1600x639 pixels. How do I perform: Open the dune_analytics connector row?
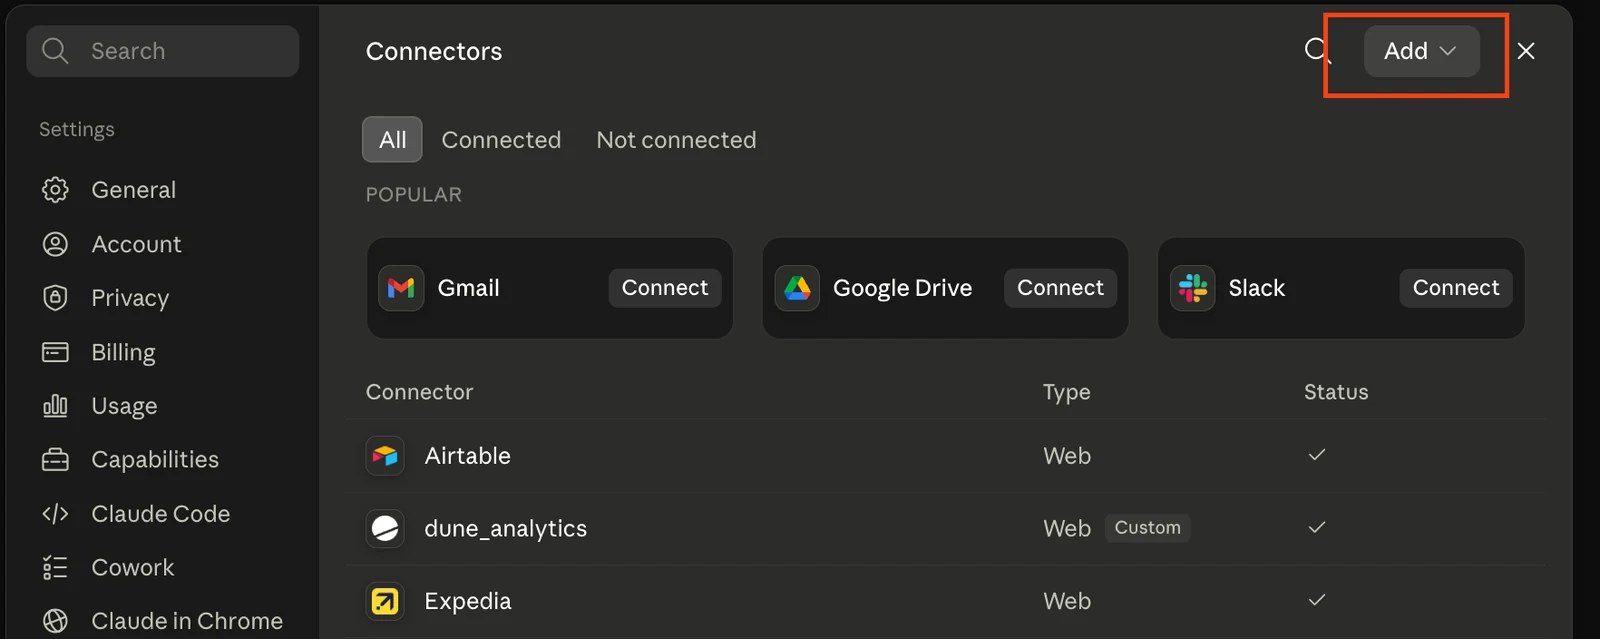(945, 528)
